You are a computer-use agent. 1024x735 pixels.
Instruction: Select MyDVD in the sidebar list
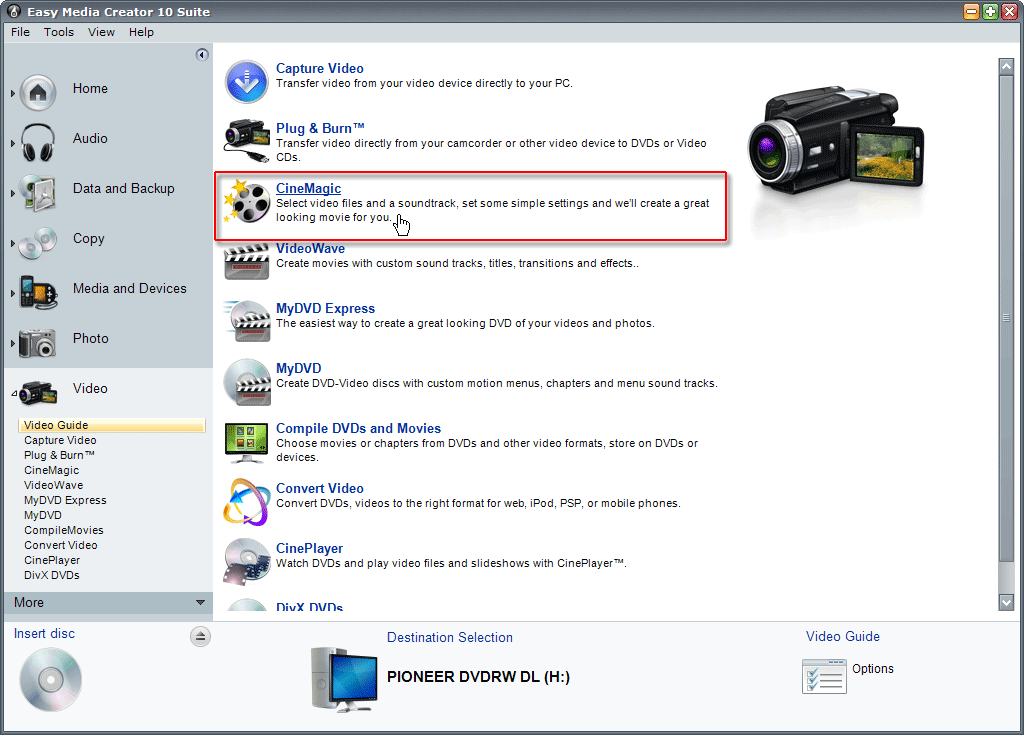[43, 515]
